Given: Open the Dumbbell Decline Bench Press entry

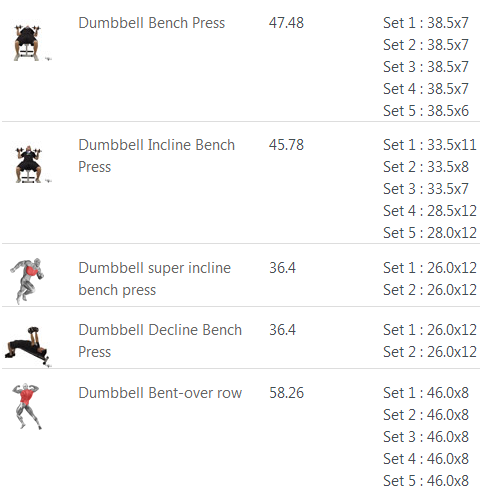Looking at the screenshot, I should tap(160, 341).
